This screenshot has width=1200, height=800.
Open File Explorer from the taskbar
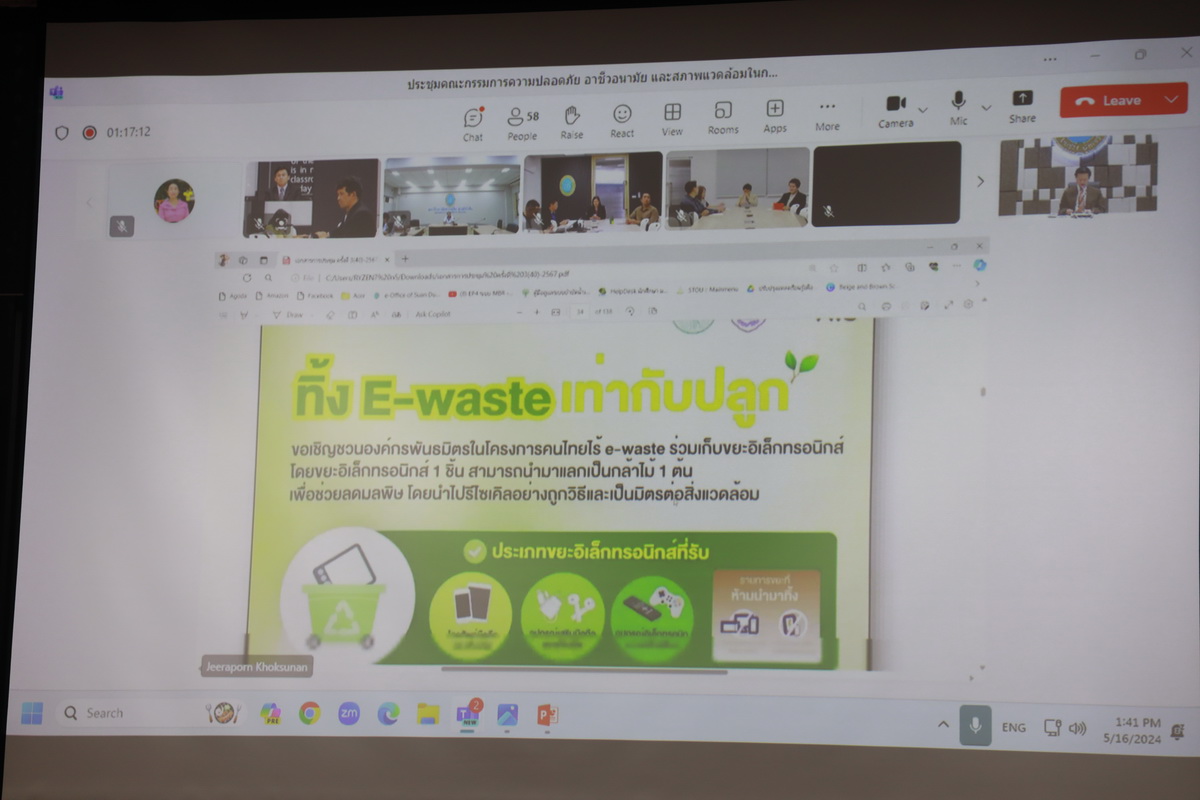pos(428,713)
